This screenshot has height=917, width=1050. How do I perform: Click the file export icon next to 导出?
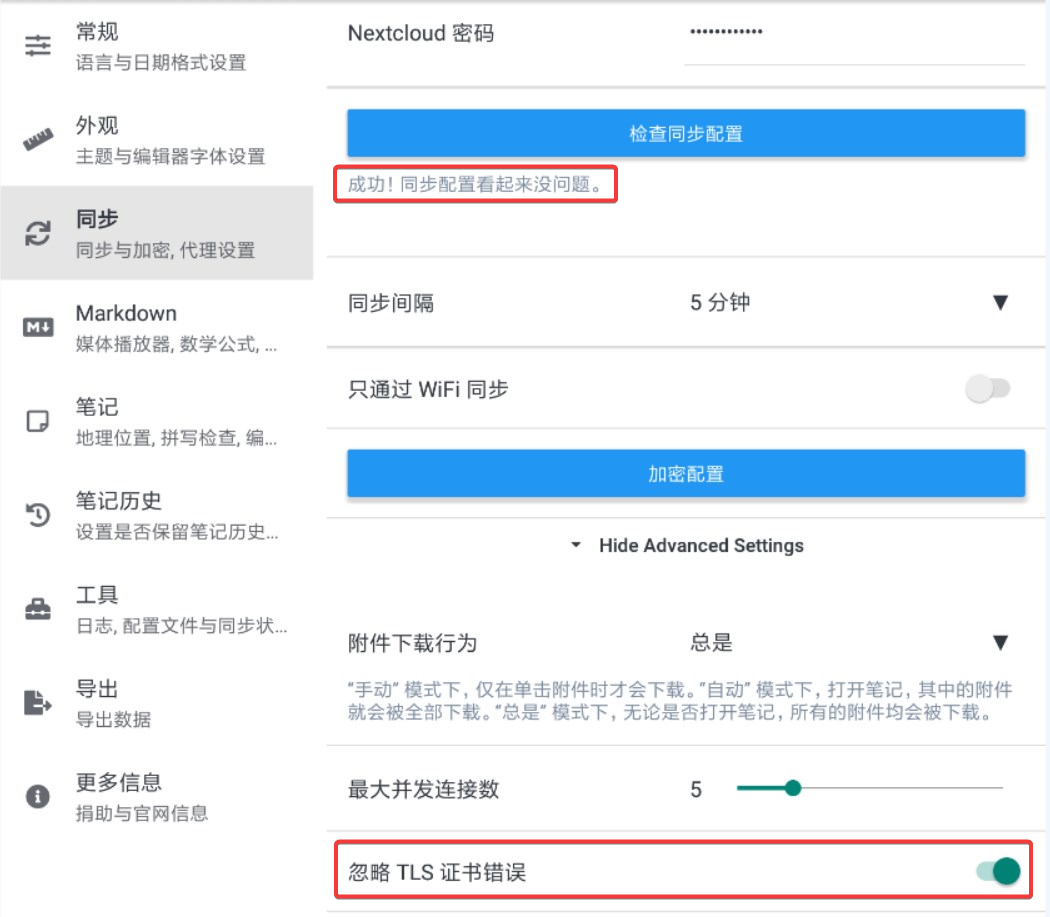[x=38, y=702]
